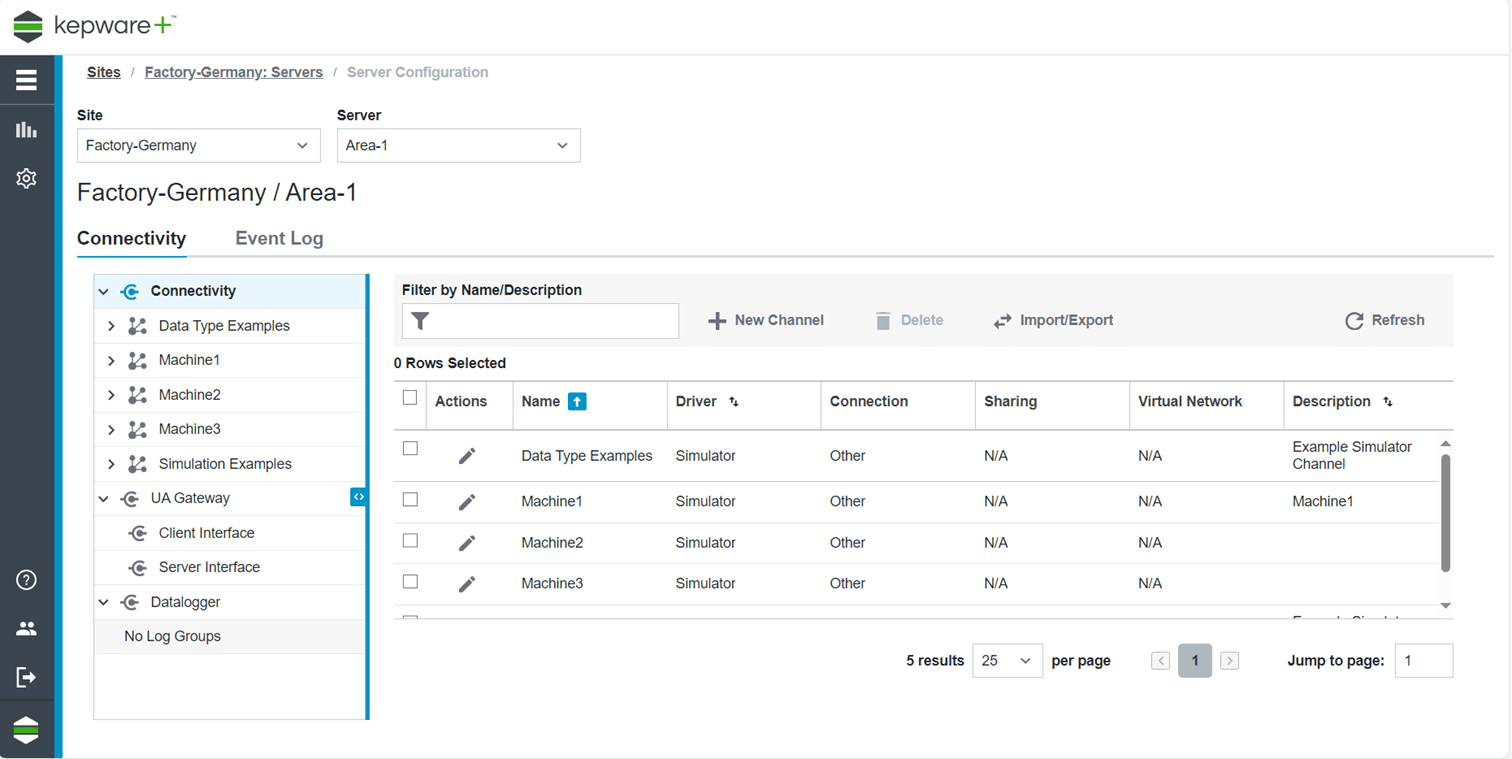Click the Driver column sort icon
The width and height of the screenshot is (1512, 759).
pyautogui.click(x=734, y=402)
